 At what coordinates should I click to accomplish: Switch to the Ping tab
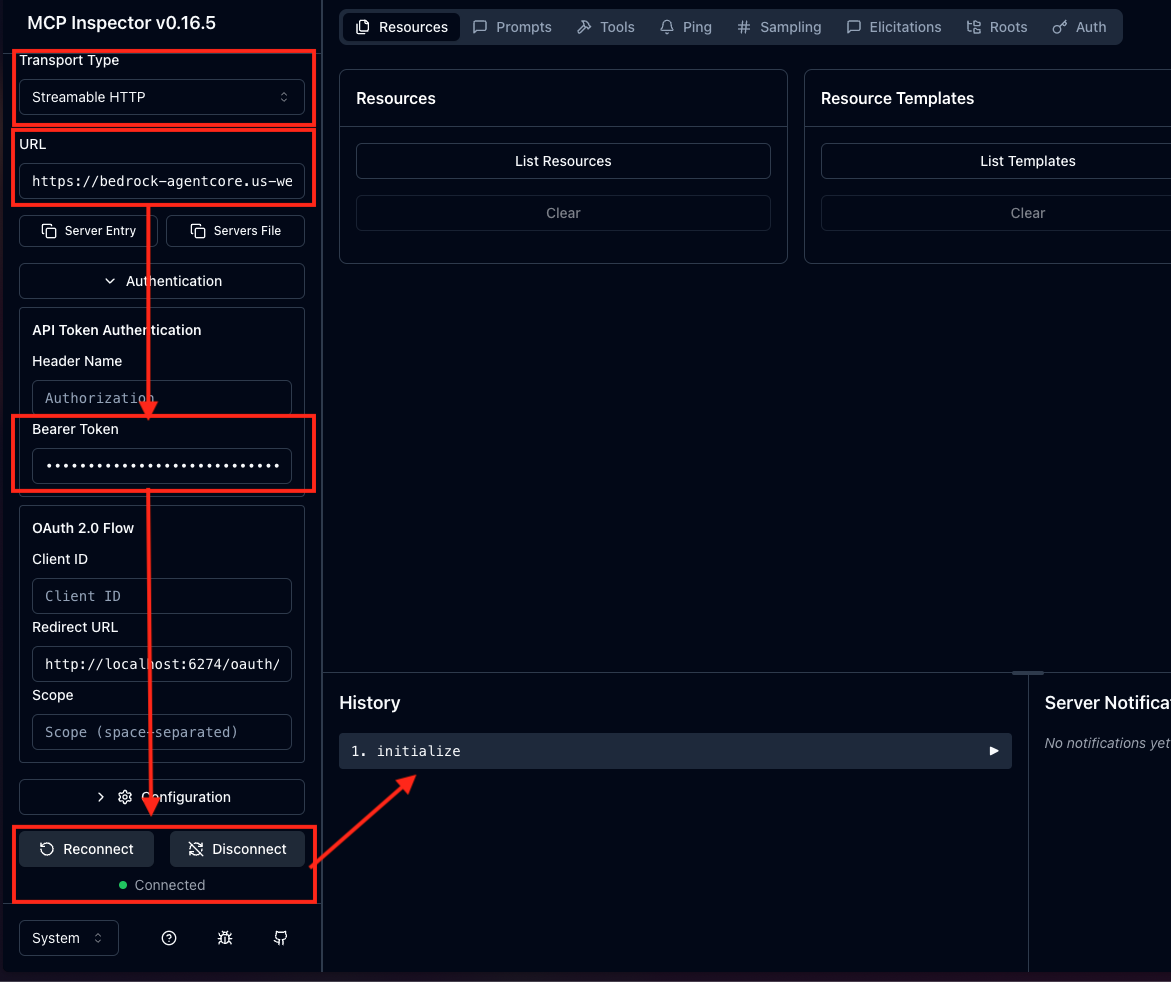click(686, 27)
